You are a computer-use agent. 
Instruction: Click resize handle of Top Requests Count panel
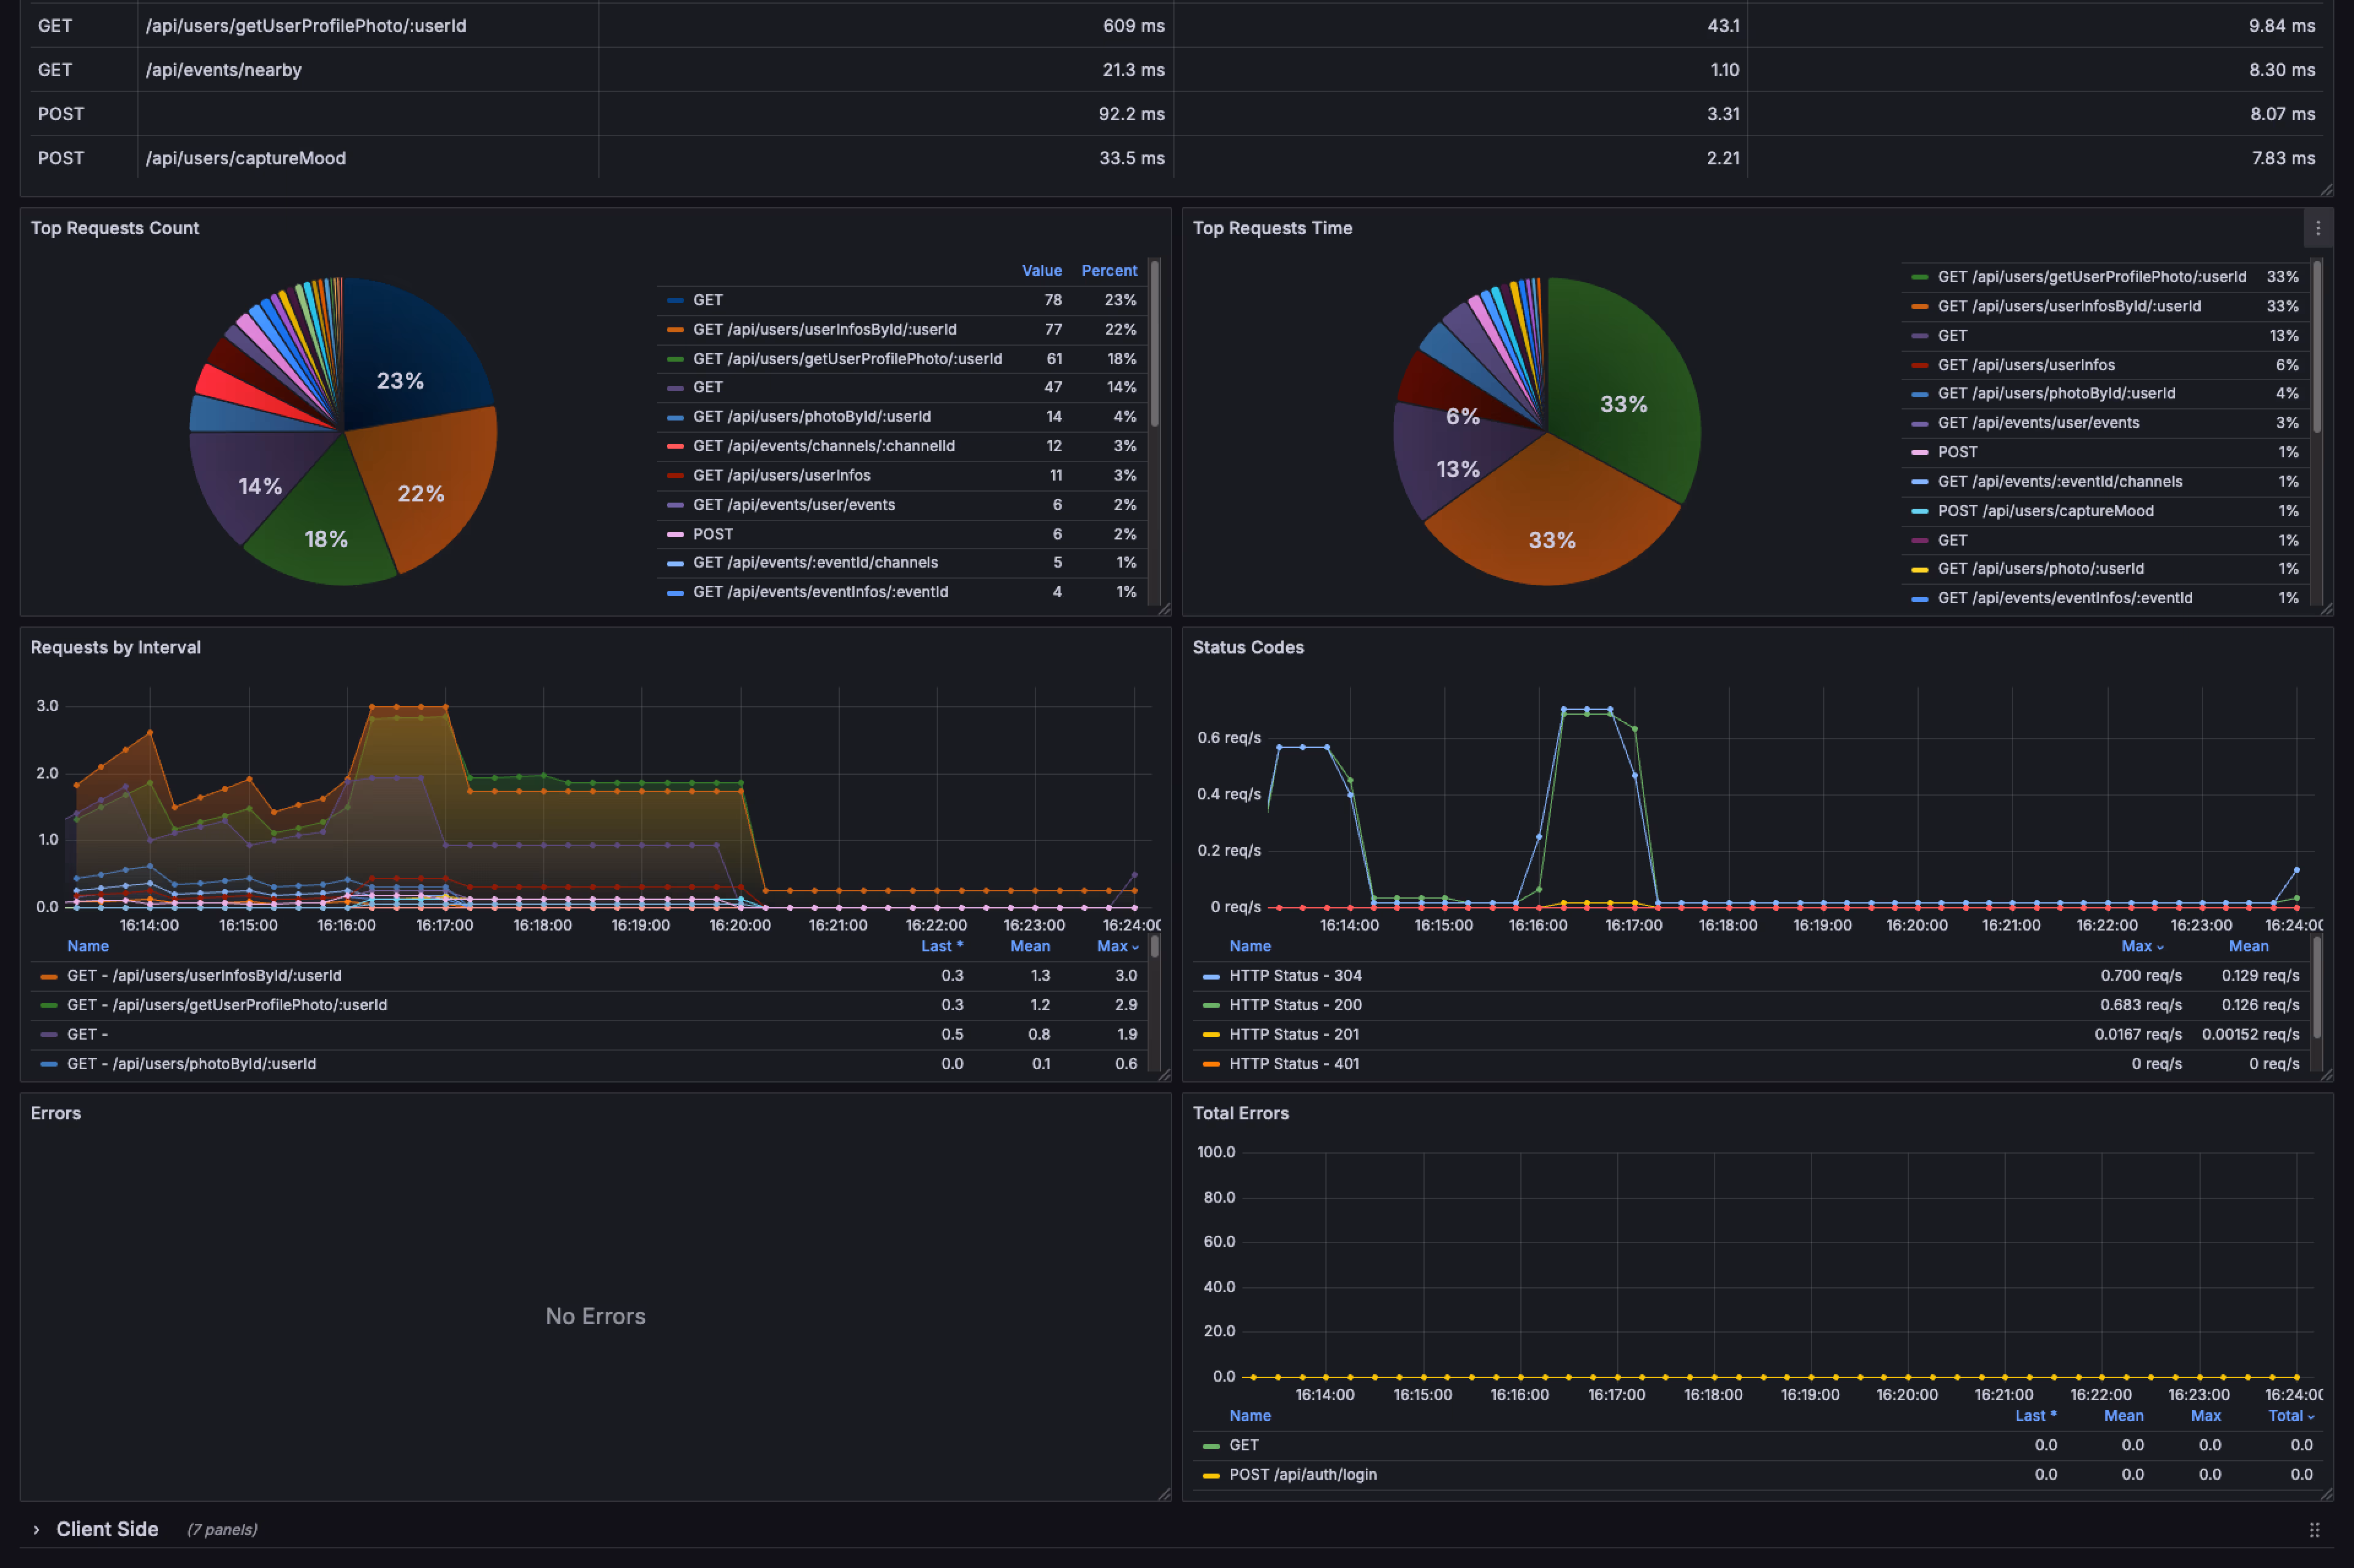click(1163, 609)
